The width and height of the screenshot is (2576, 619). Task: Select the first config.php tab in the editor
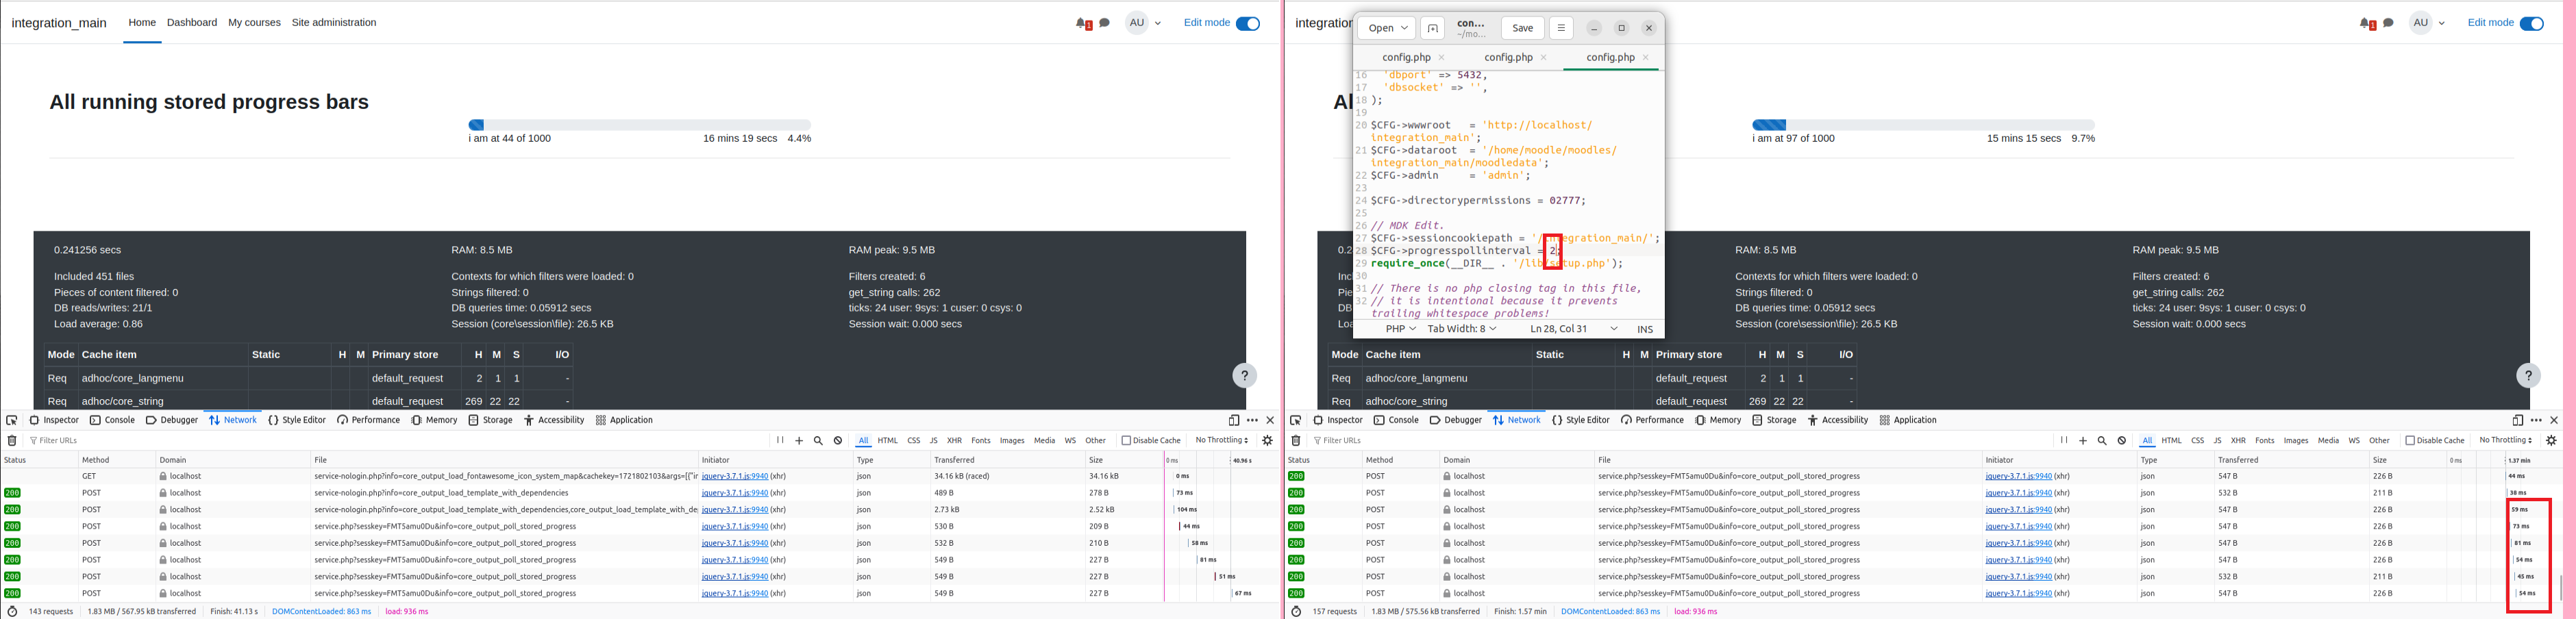(1406, 58)
